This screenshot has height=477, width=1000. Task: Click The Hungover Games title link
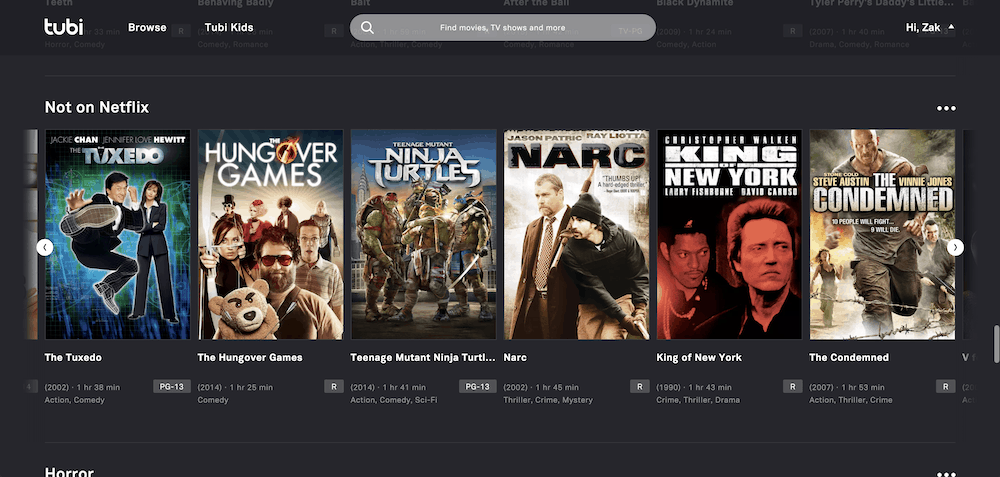point(250,357)
